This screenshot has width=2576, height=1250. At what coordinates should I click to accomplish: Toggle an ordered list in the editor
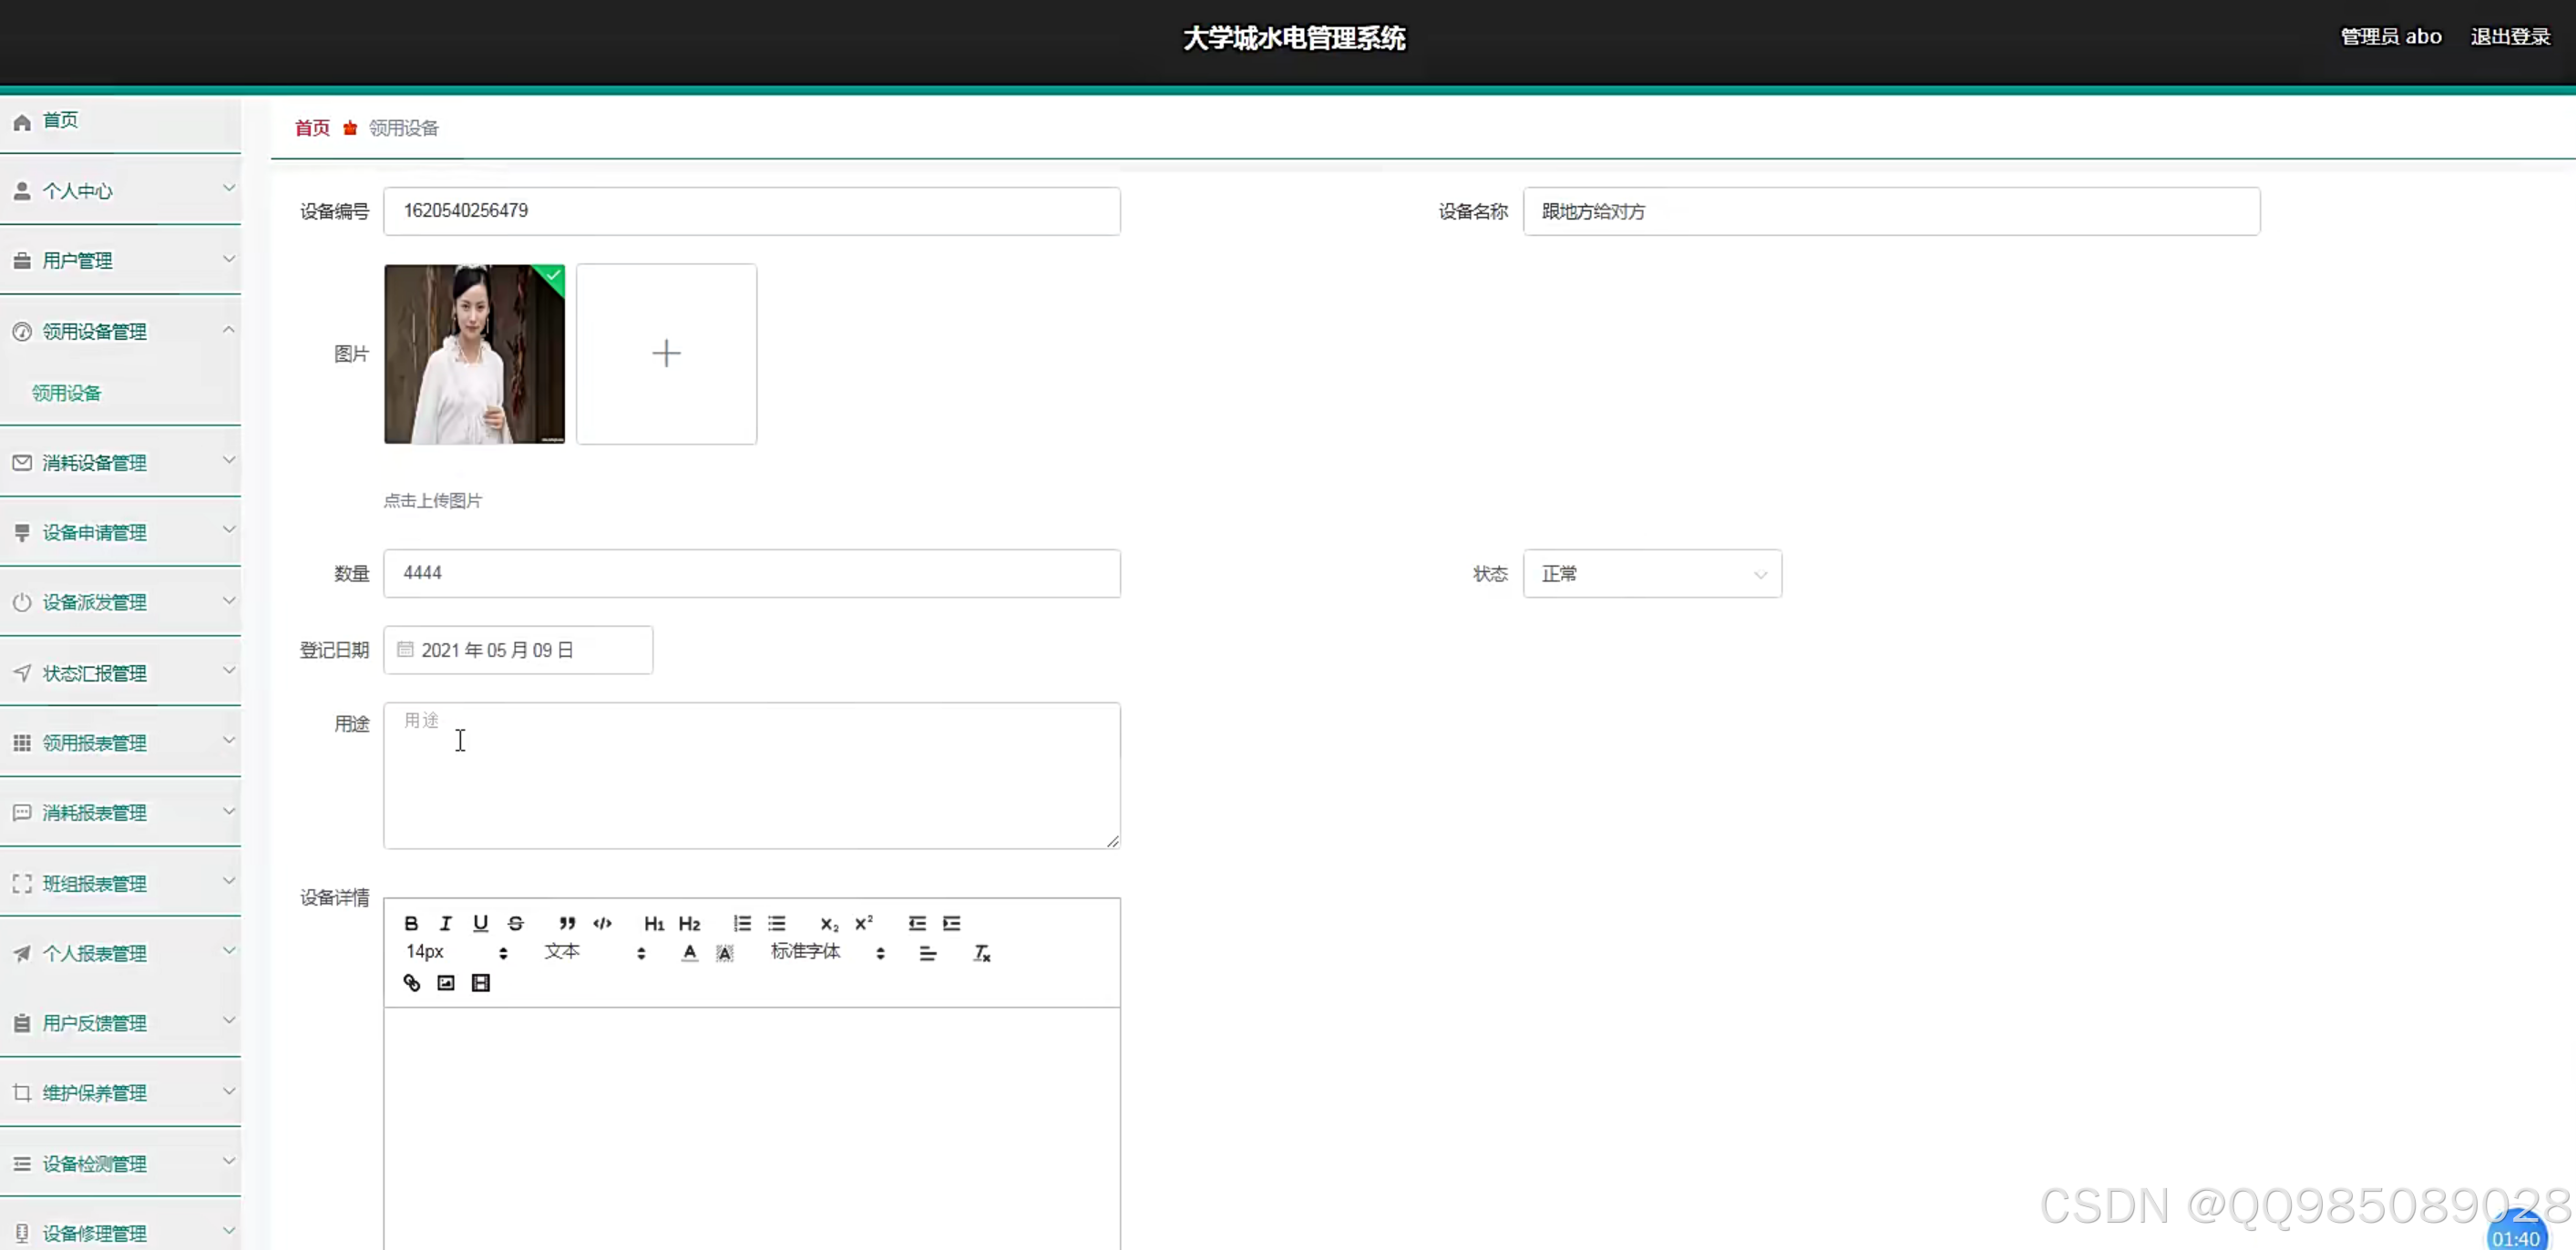click(x=741, y=922)
